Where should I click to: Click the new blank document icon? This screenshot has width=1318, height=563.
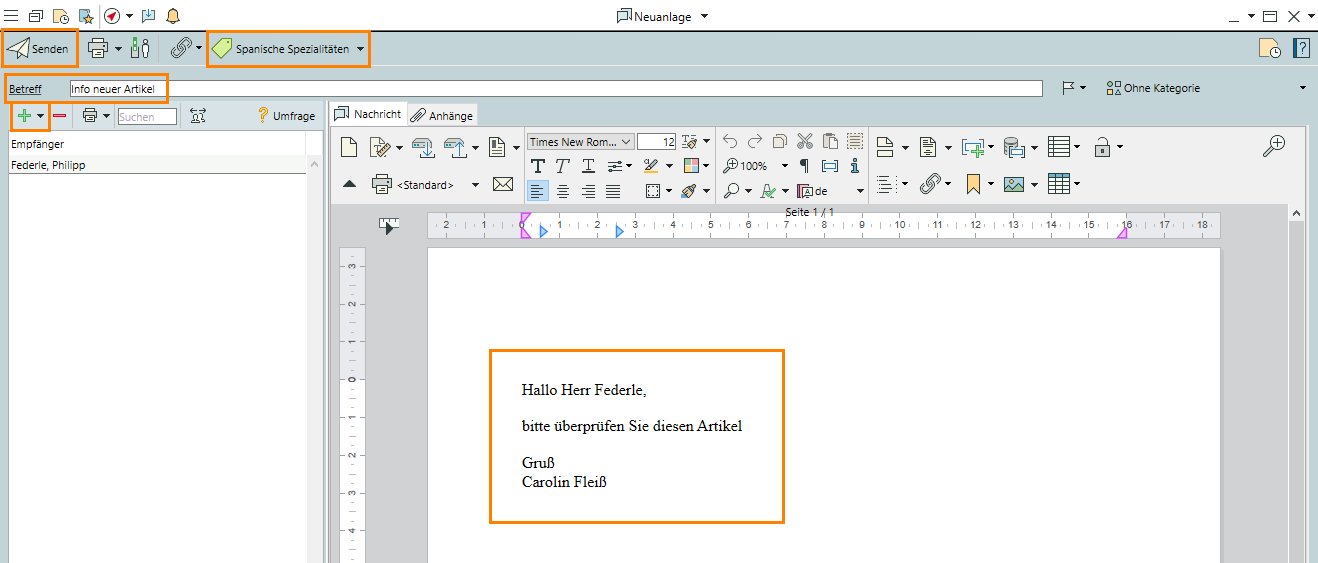(x=349, y=148)
